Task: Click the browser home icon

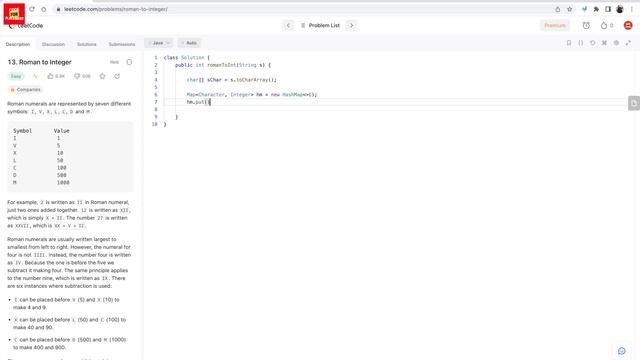Action: tap(44, 9)
